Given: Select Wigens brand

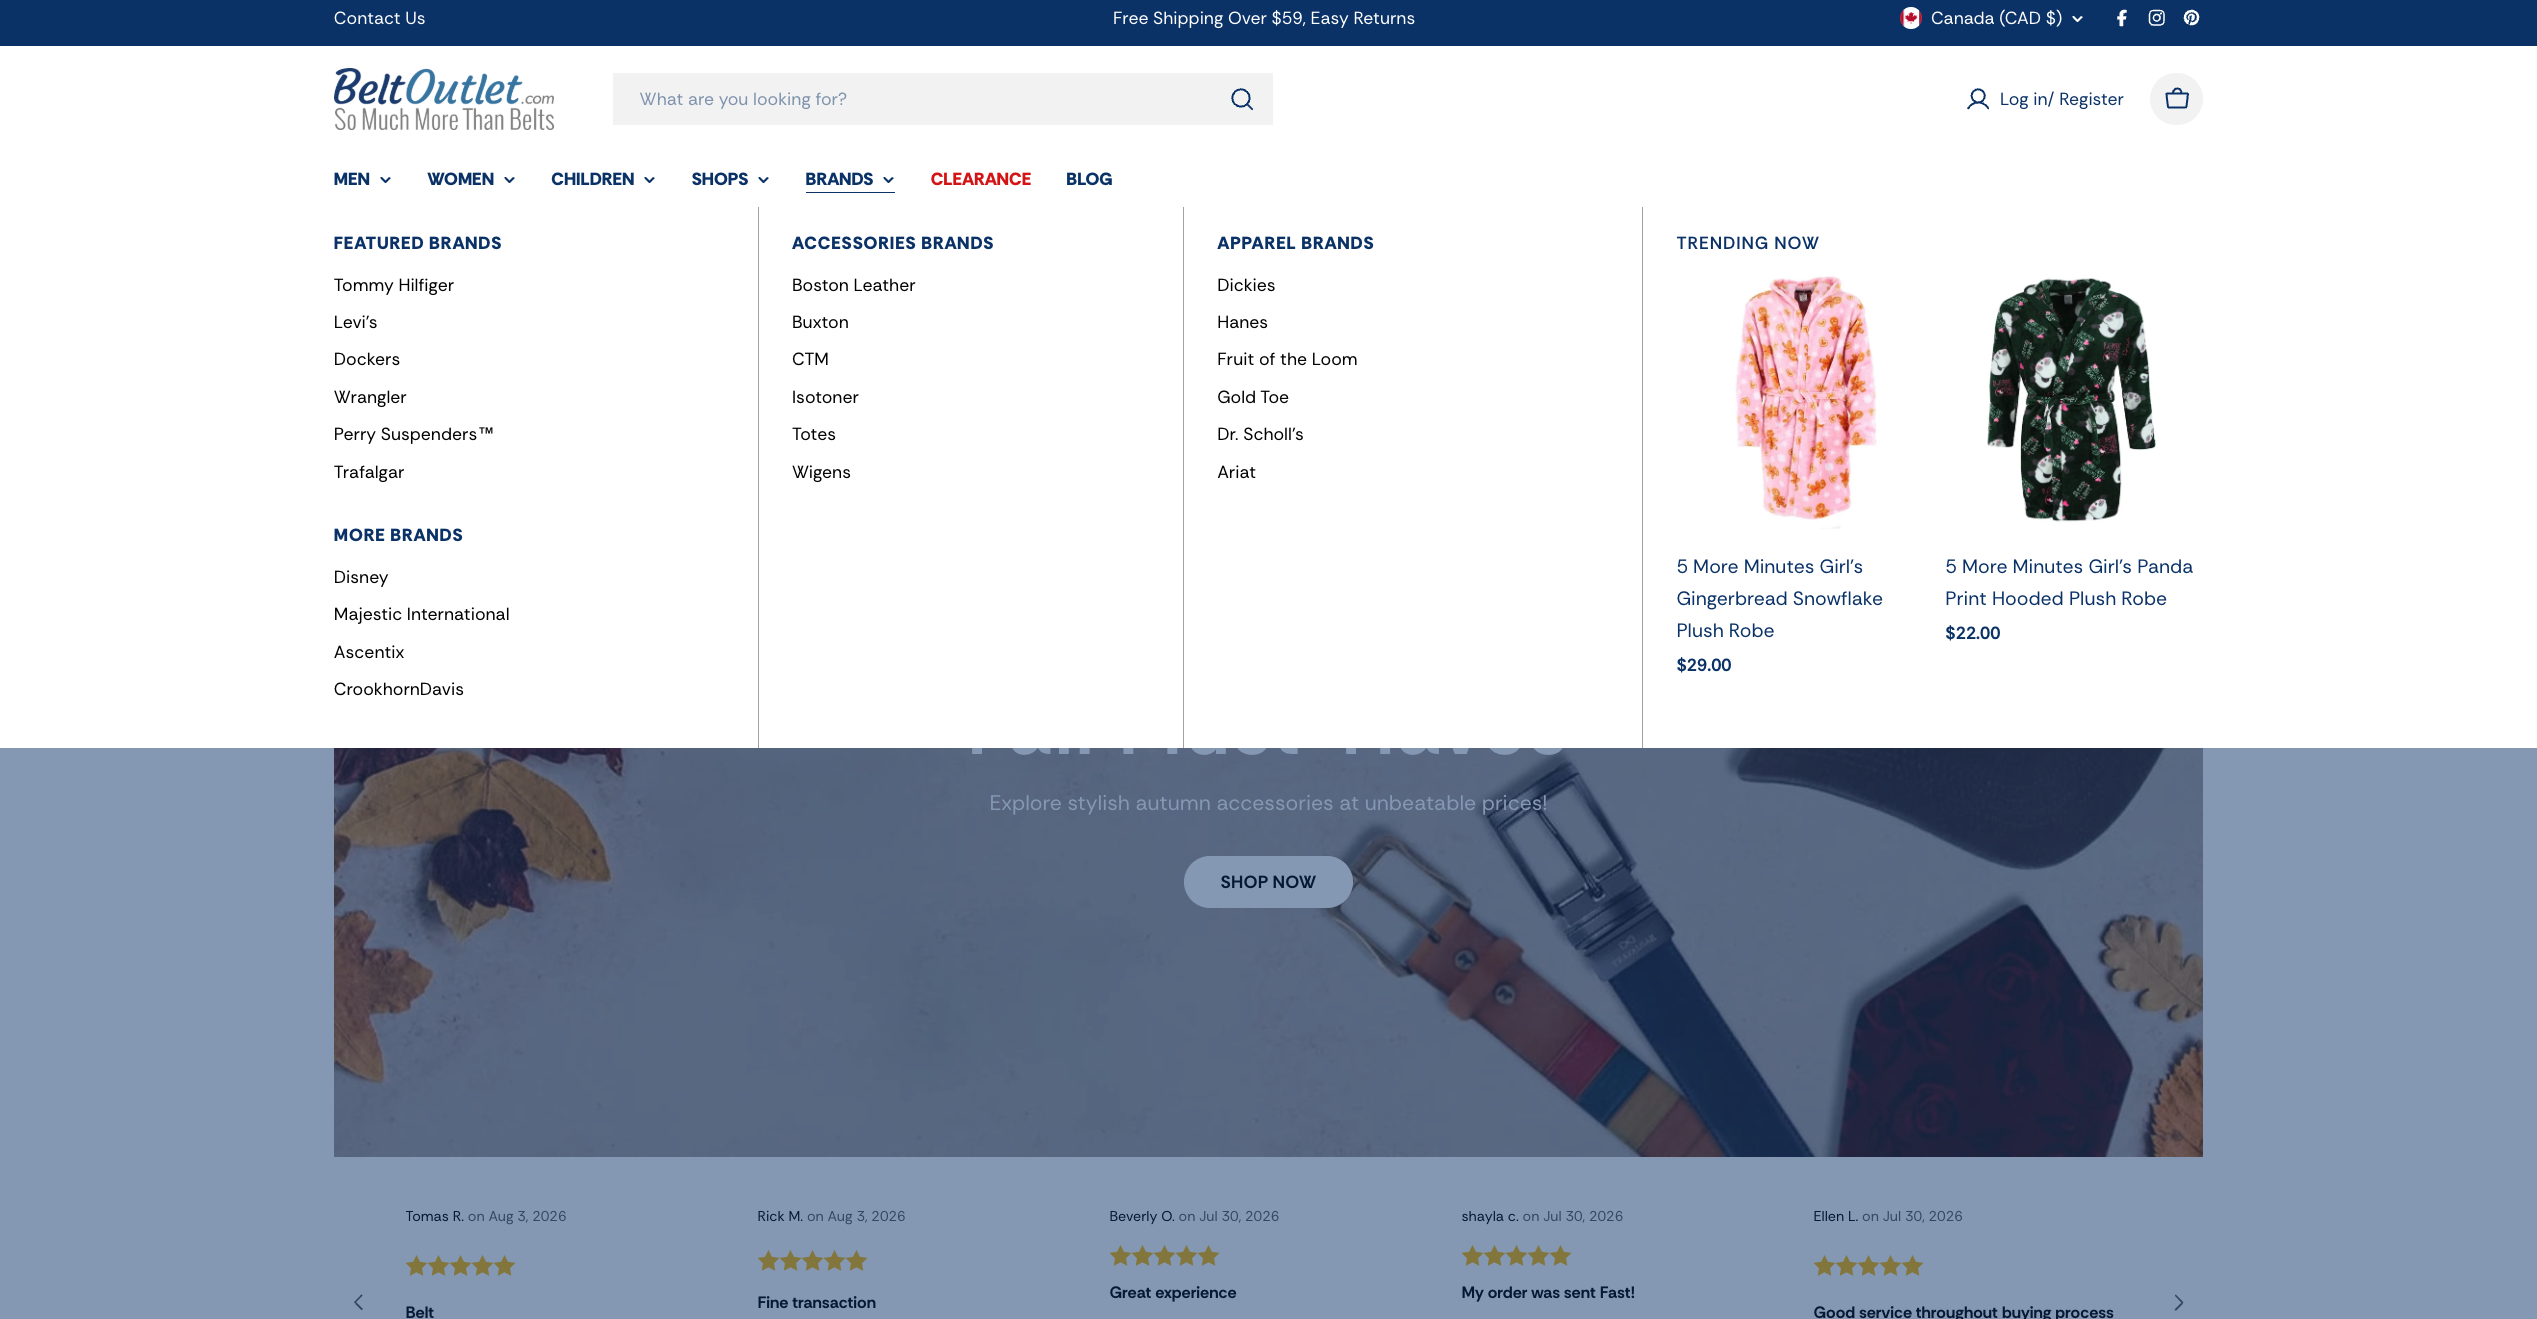Looking at the screenshot, I should tap(821, 472).
